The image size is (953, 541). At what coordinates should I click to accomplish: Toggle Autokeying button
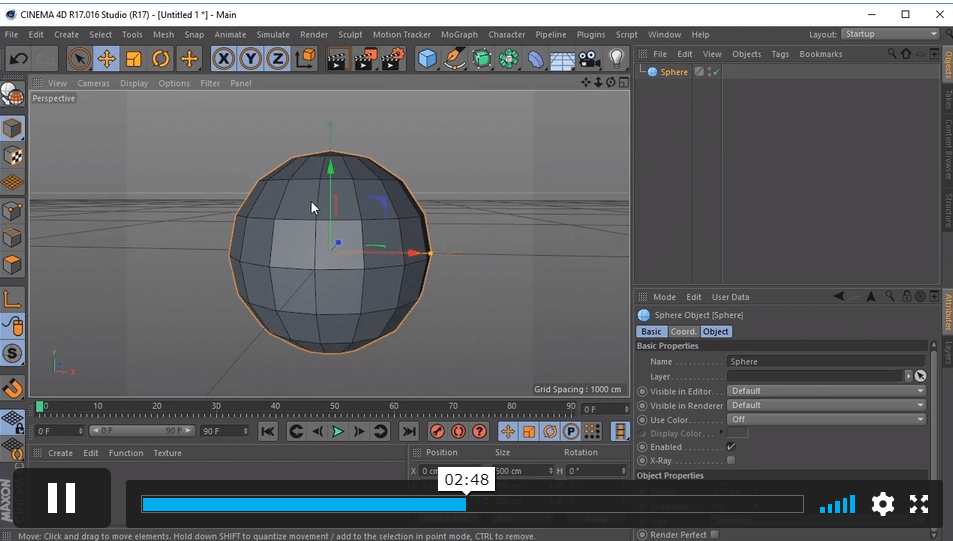click(x=458, y=432)
